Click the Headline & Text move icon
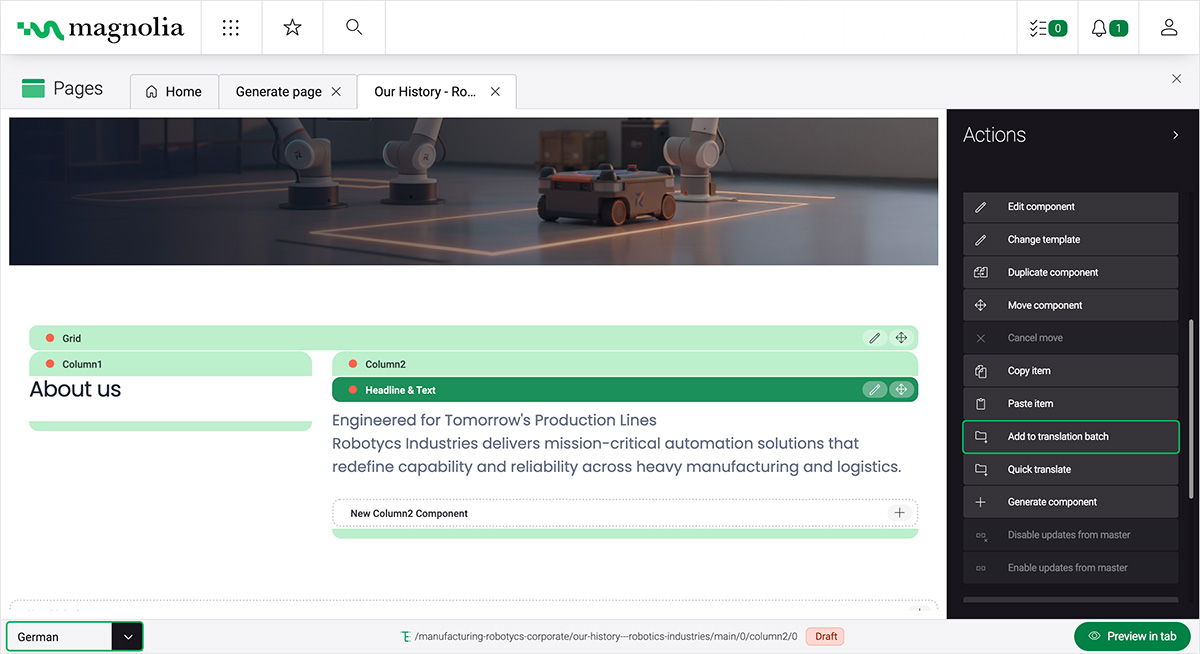The width and height of the screenshot is (1200, 654). coord(901,390)
